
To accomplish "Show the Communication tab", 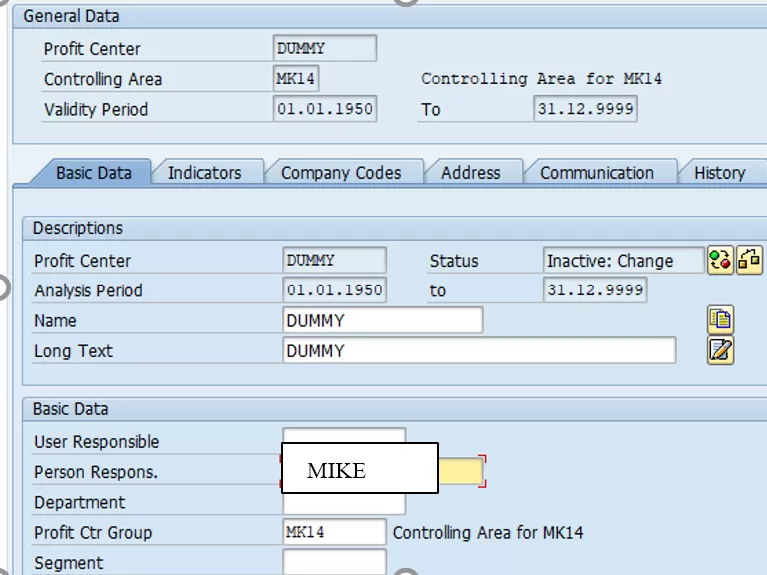I will (596, 173).
